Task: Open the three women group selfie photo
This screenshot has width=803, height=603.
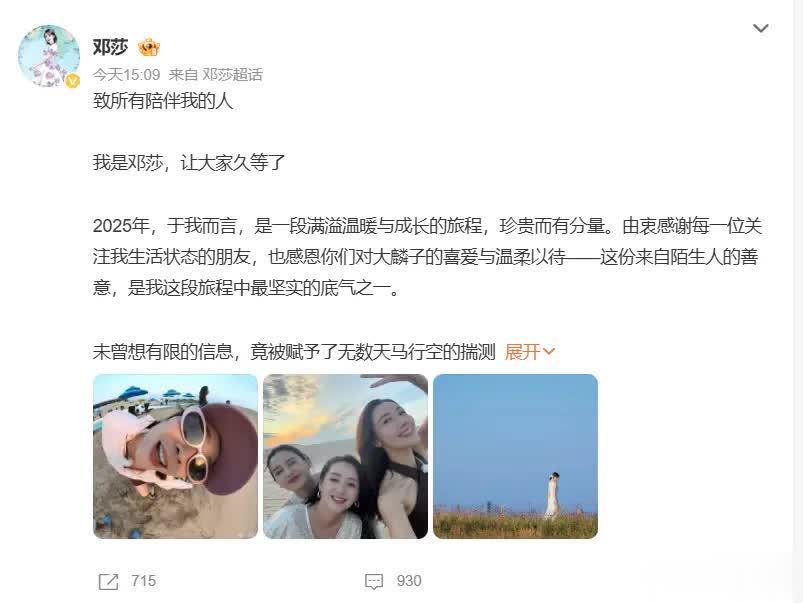Action: point(346,456)
